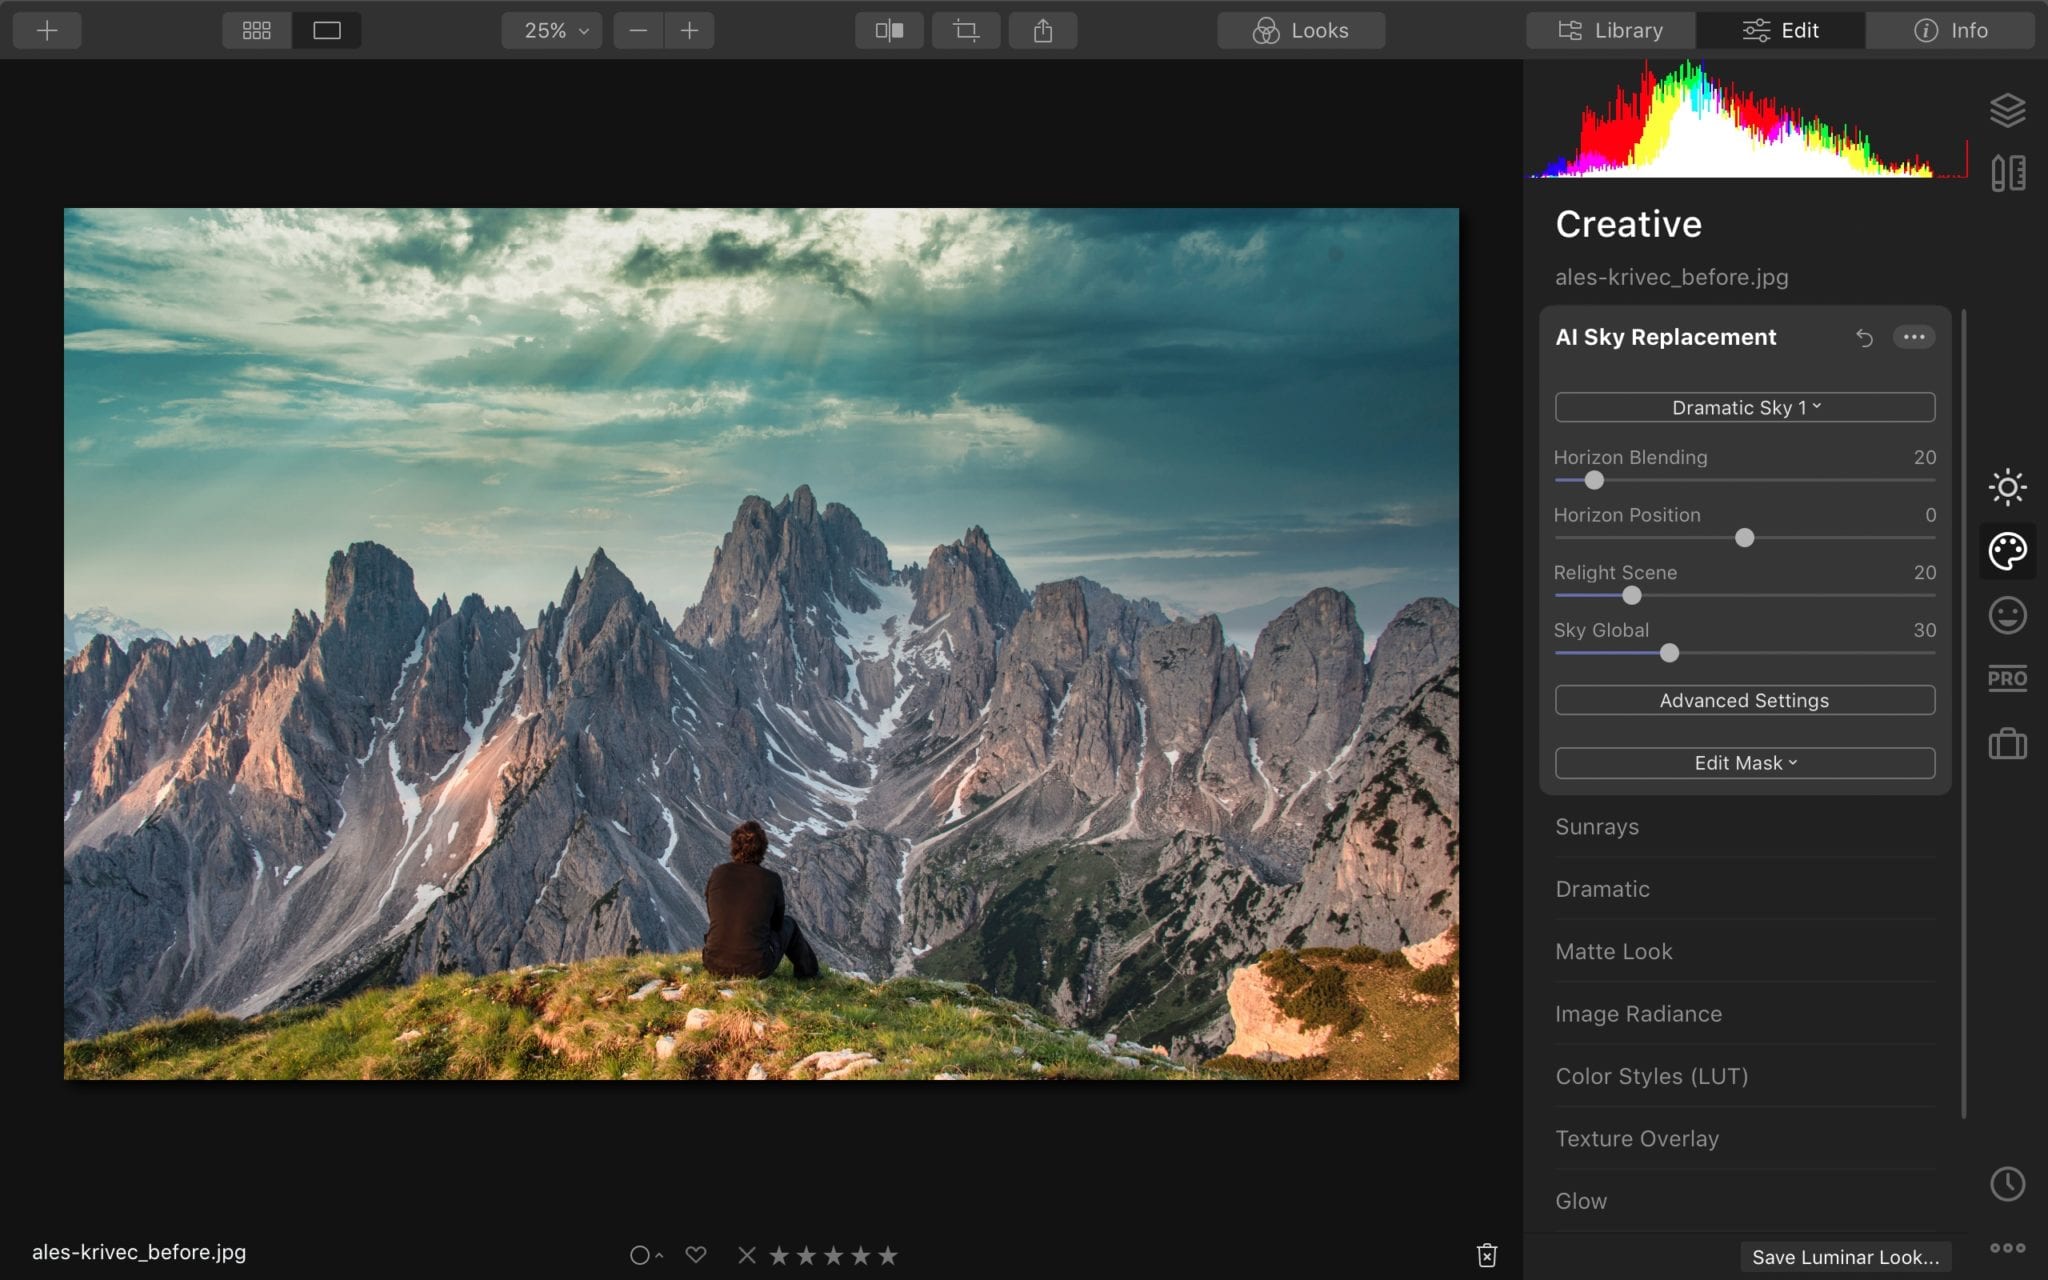2048x1280 pixels.
Task: Expand the Glow tool
Action: (x=1745, y=1201)
